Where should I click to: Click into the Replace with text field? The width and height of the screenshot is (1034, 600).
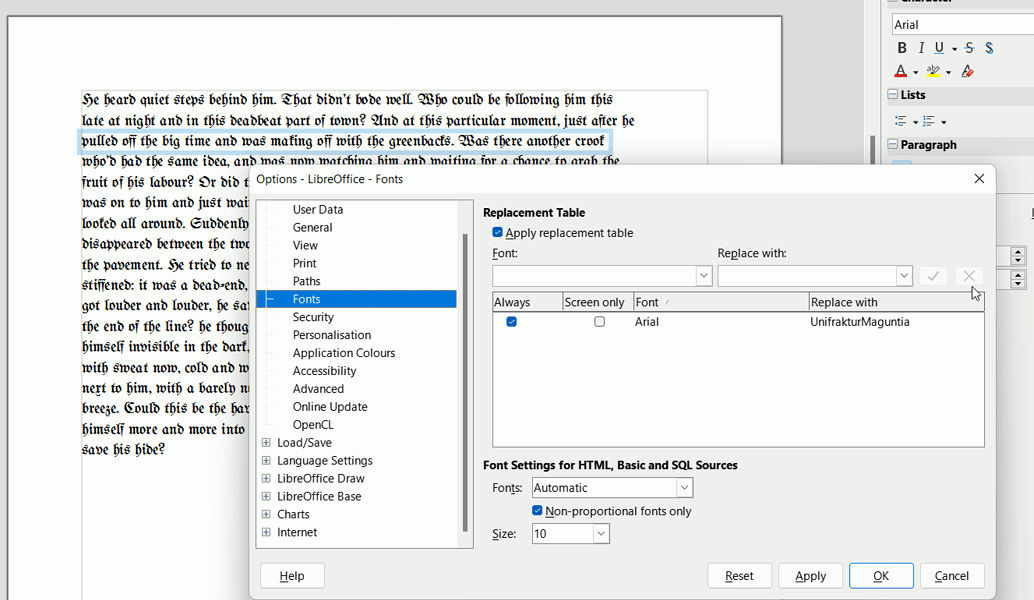pyautogui.click(x=807, y=276)
